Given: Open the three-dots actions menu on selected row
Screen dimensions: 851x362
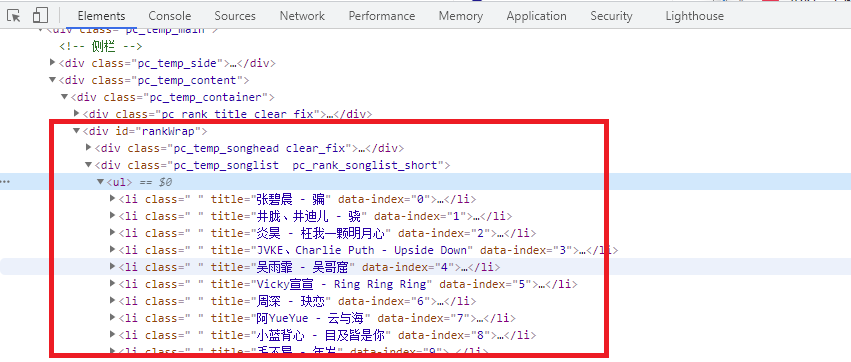Looking at the screenshot, I should tap(6, 182).
